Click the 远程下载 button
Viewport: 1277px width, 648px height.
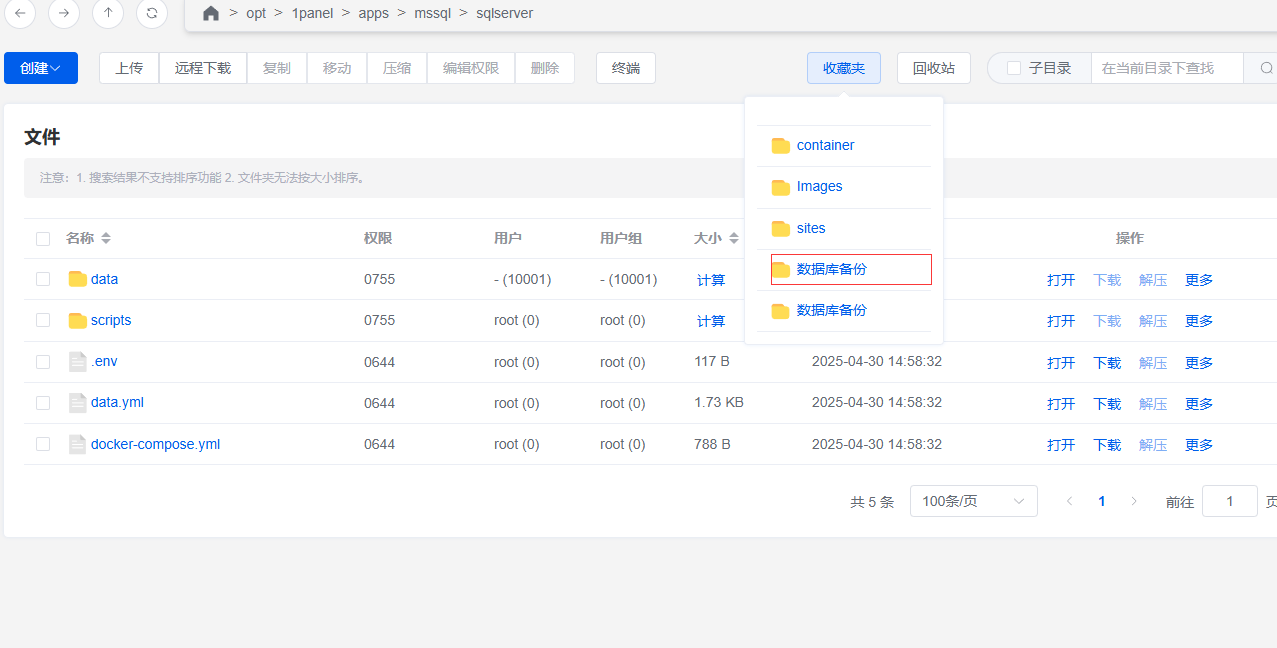[x=203, y=68]
